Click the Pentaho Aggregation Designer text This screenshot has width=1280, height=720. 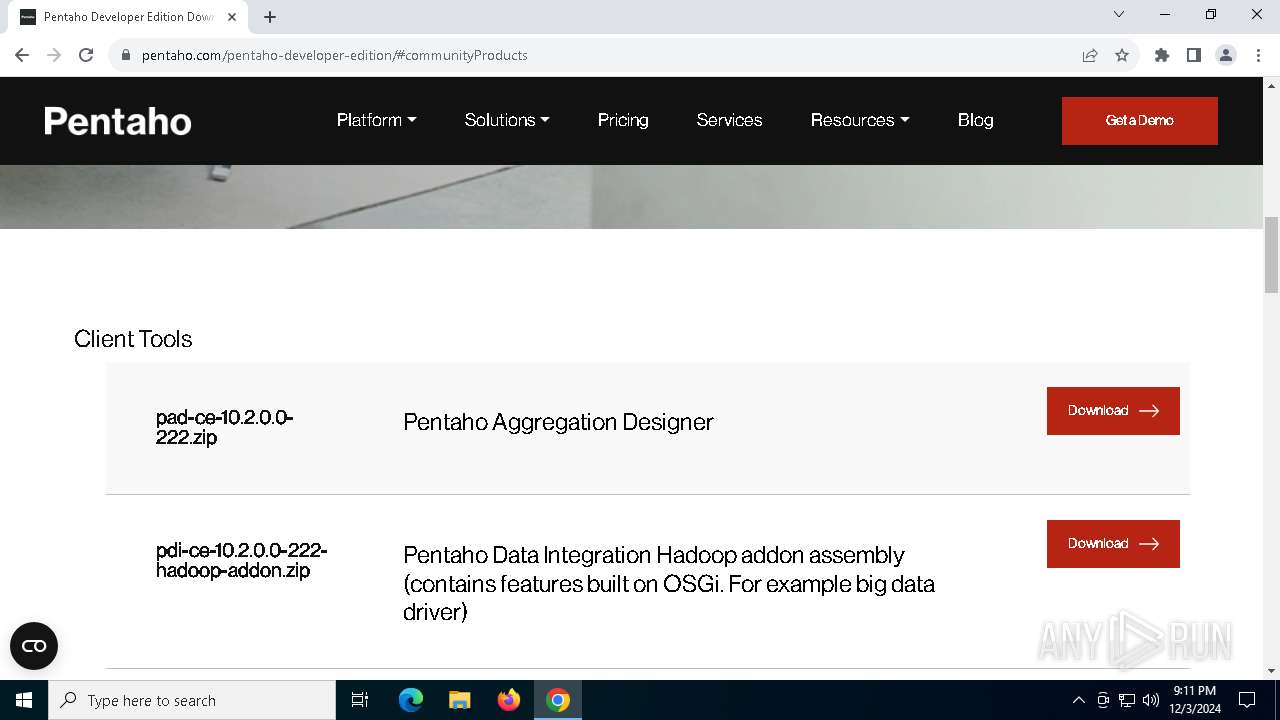point(558,422)
